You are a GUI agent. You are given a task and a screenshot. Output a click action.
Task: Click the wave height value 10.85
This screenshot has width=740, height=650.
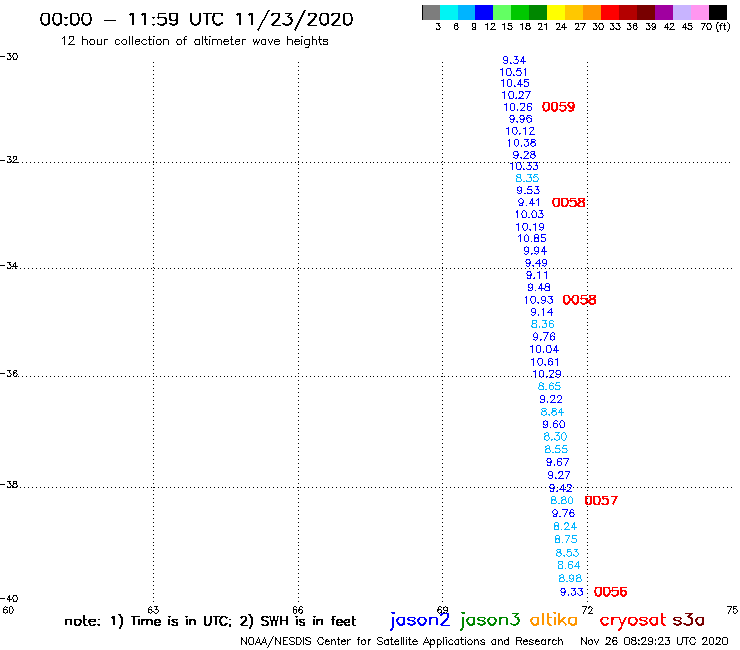[532, 239]
